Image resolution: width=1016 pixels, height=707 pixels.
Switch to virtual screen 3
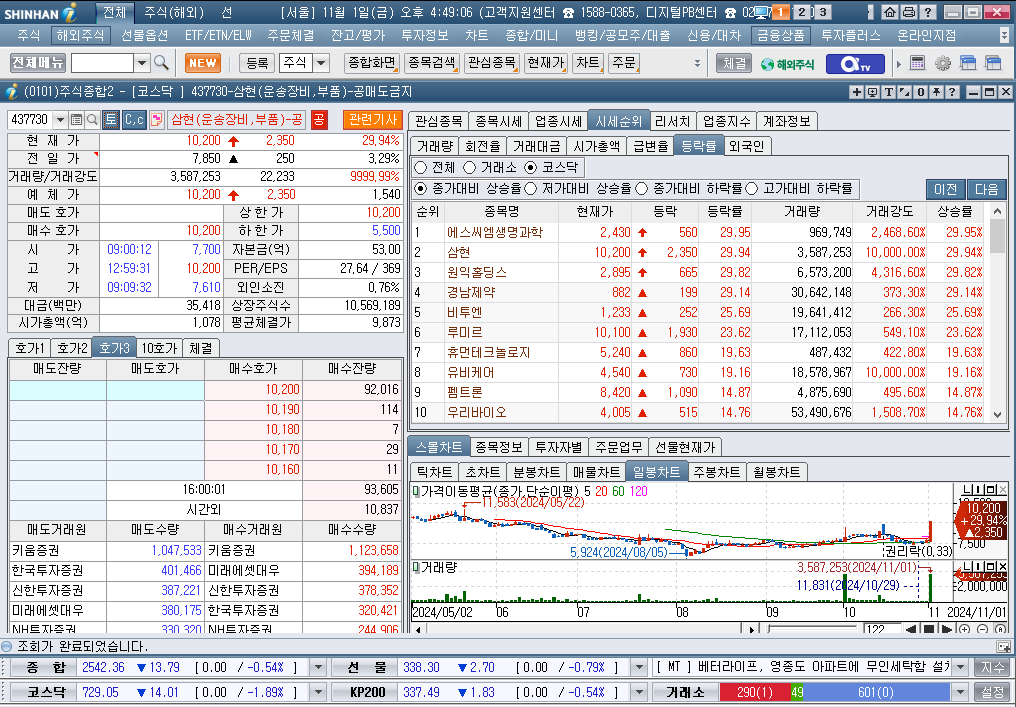[822, 12]
